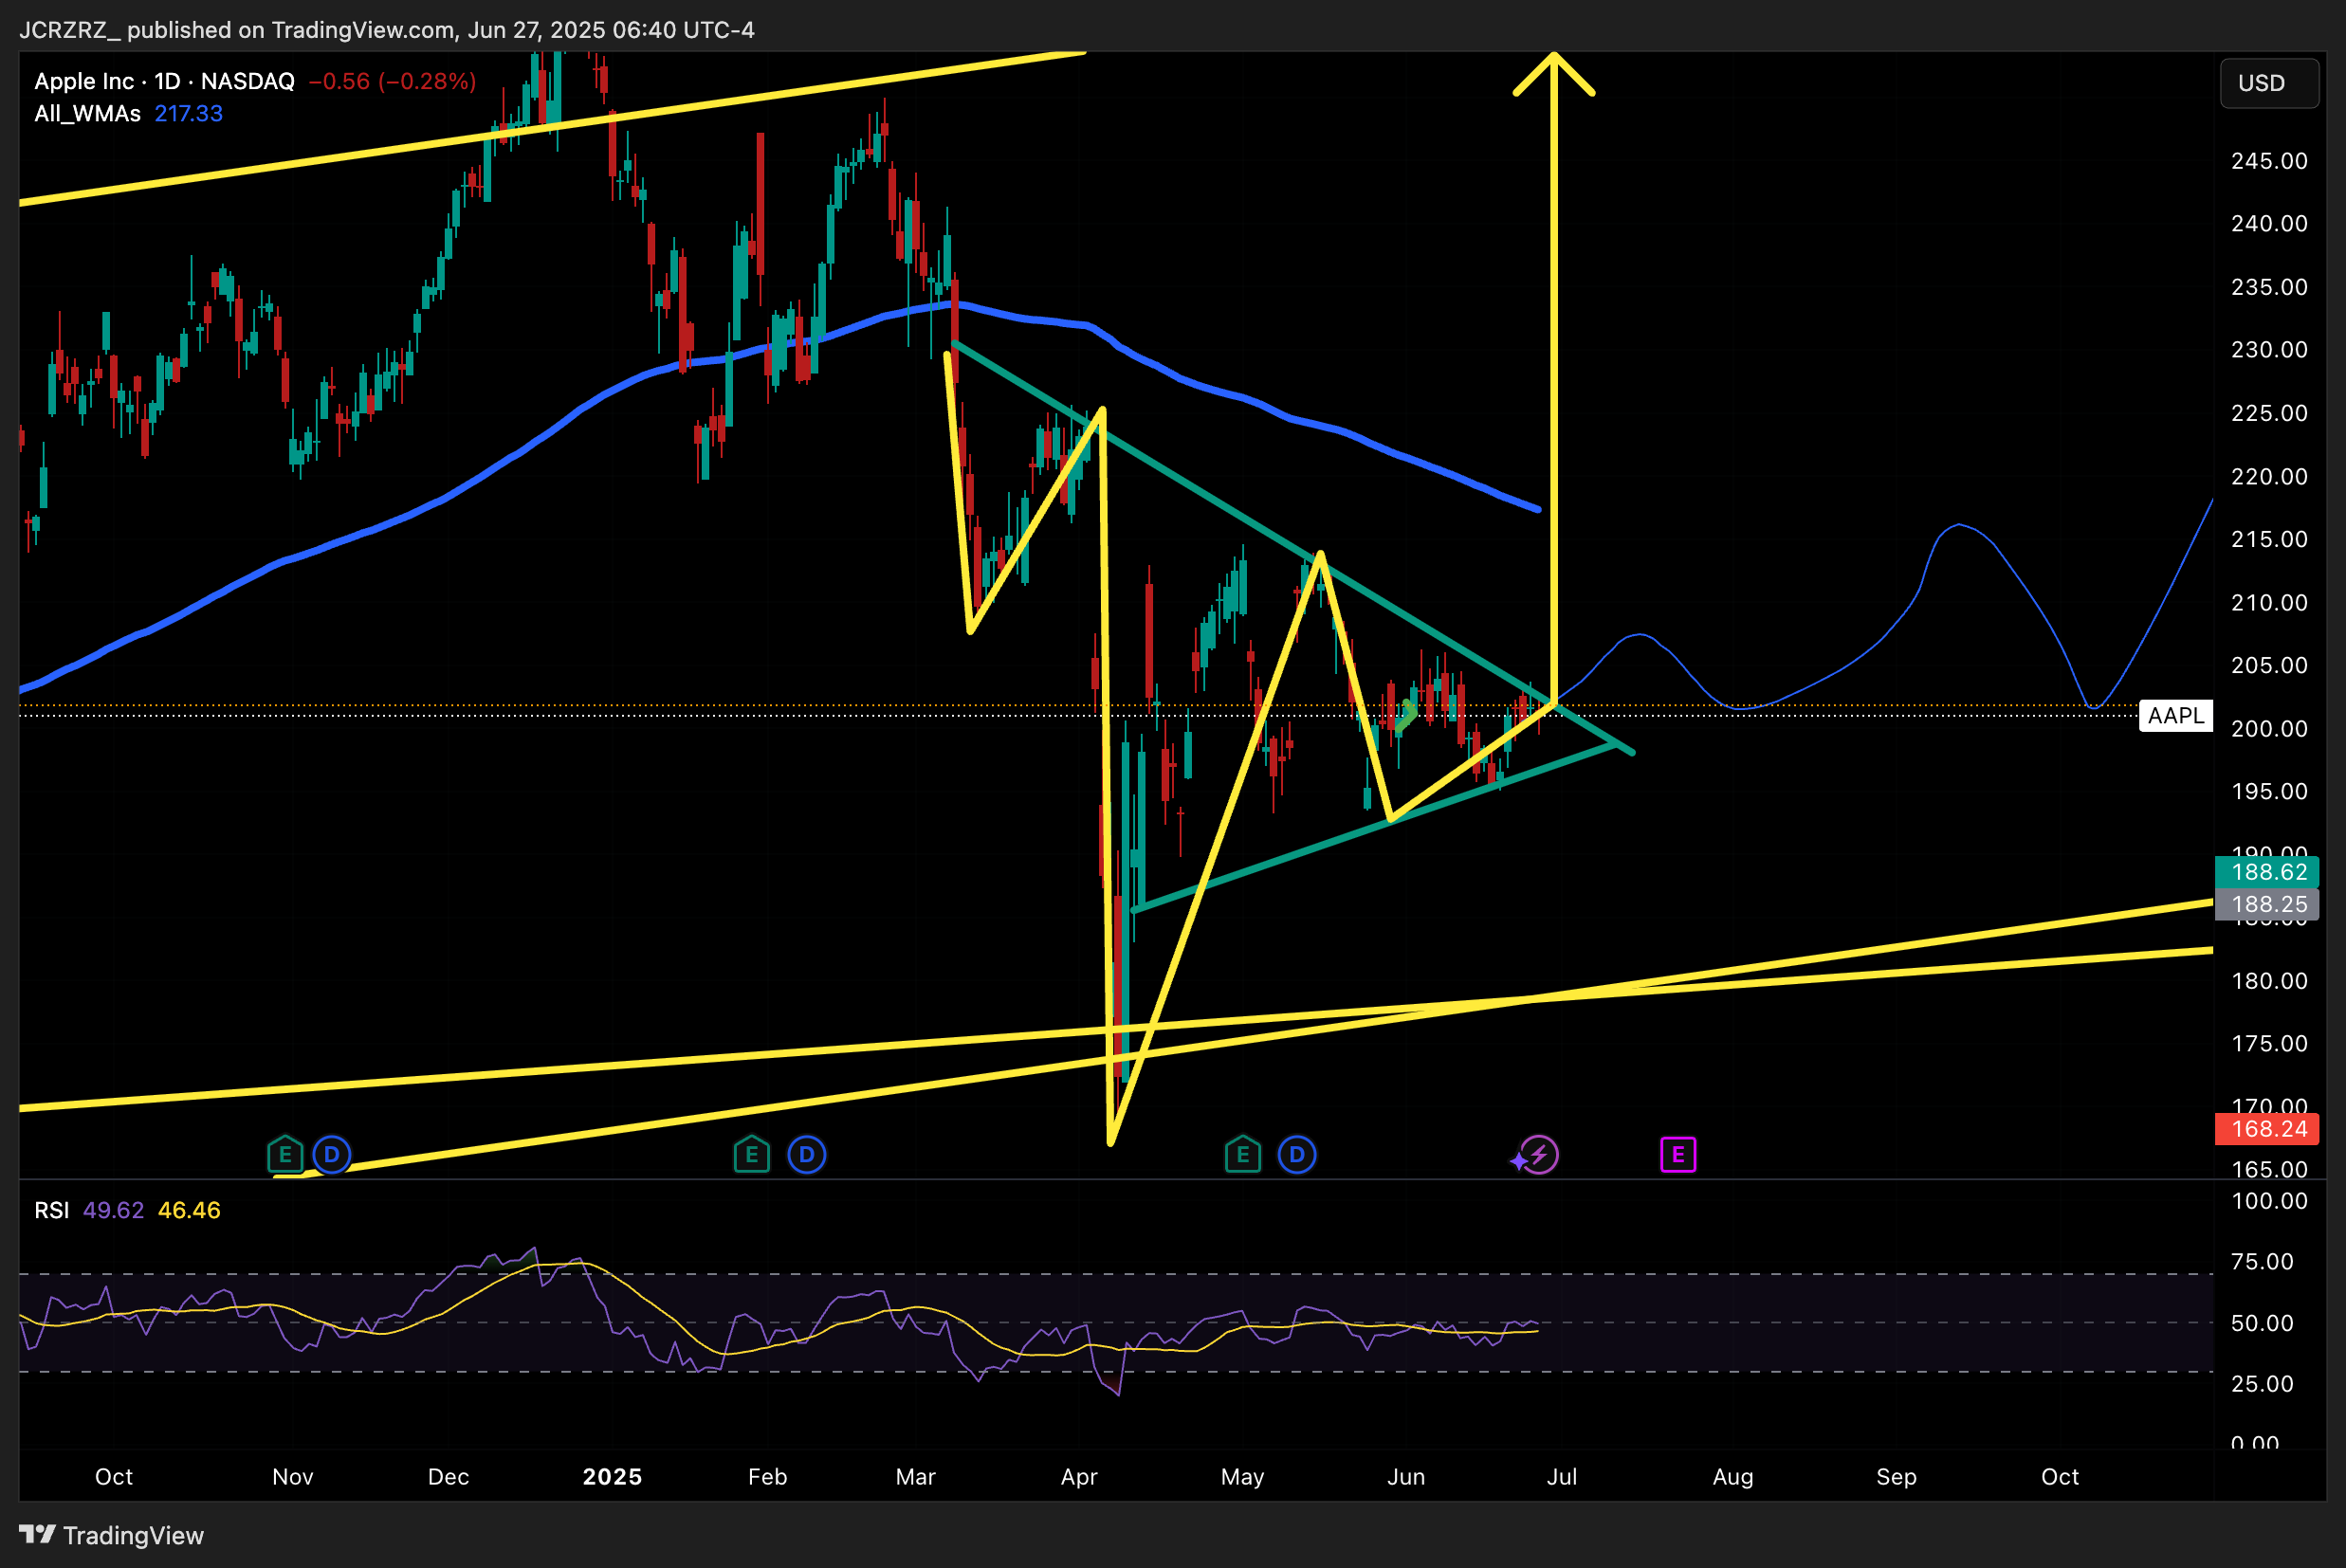Click the AAPL price label
2346x1568 pixels.
click(x=2175, y=715)
